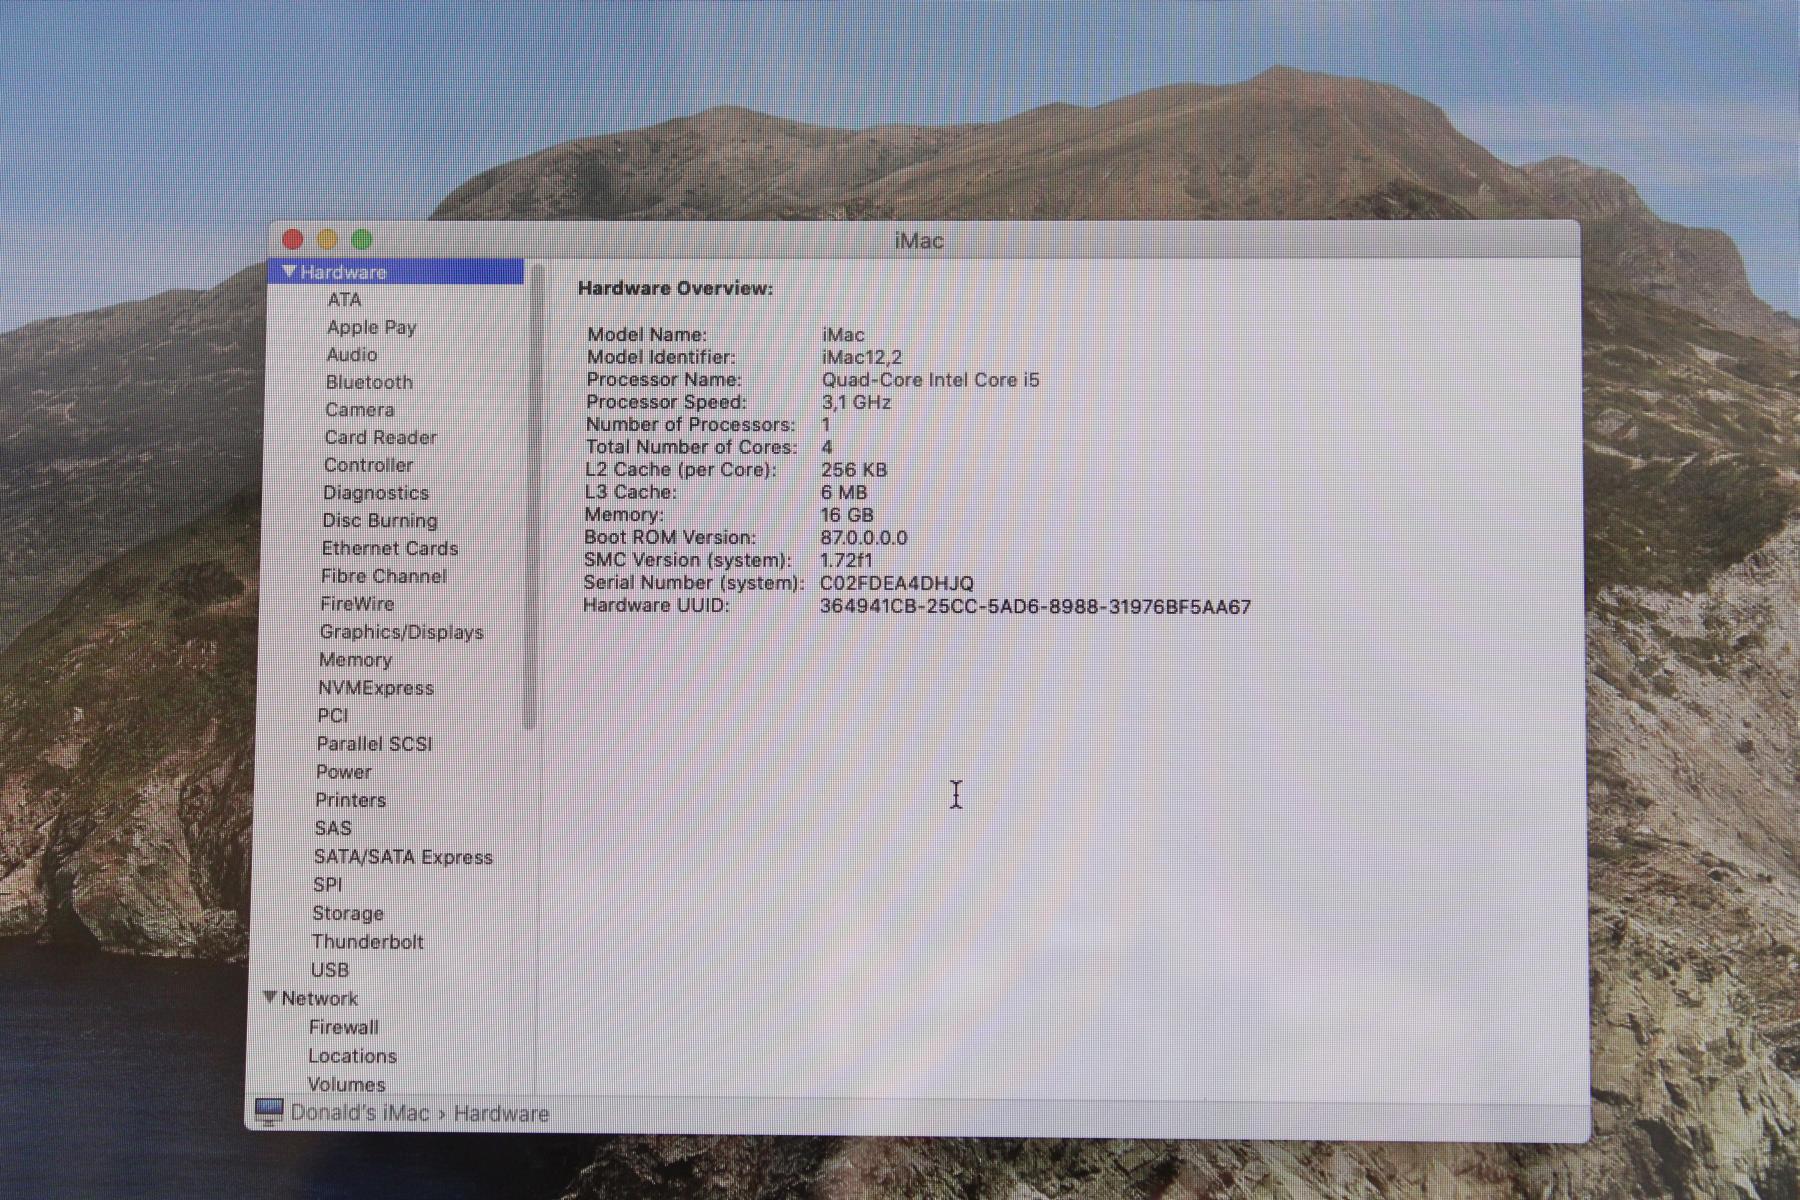
Task: Click Donald's iMac in the path bar
Action: point(360,1113)
